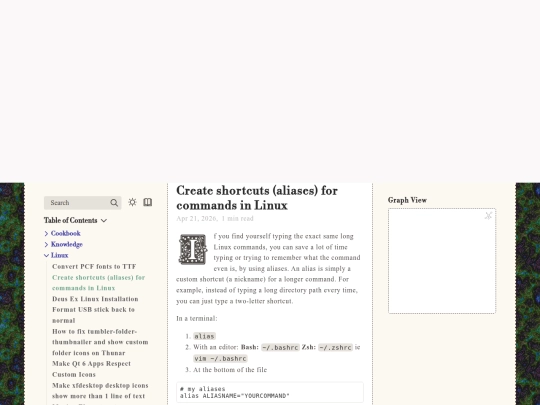Open Make Qt 6 Apps Respect Custom Icons

tap(91, 369)
